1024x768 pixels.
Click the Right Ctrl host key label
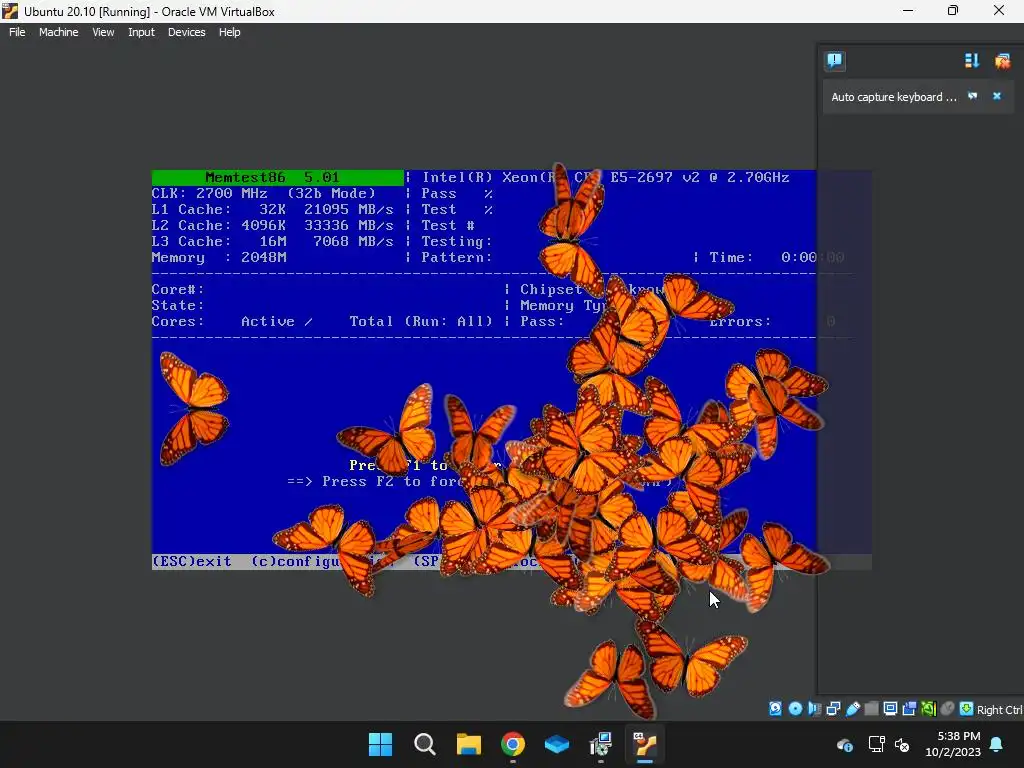point(1000,710)
